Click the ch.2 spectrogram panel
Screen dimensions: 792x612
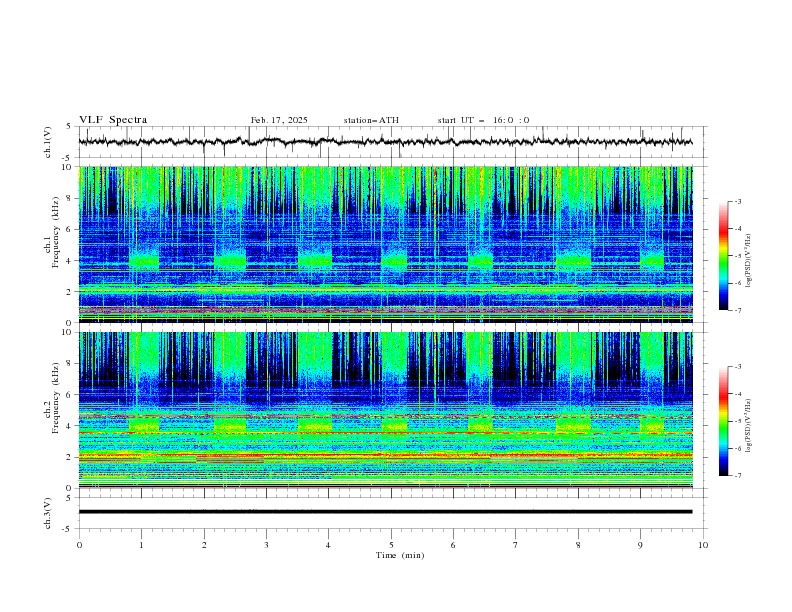coord(385,410)
